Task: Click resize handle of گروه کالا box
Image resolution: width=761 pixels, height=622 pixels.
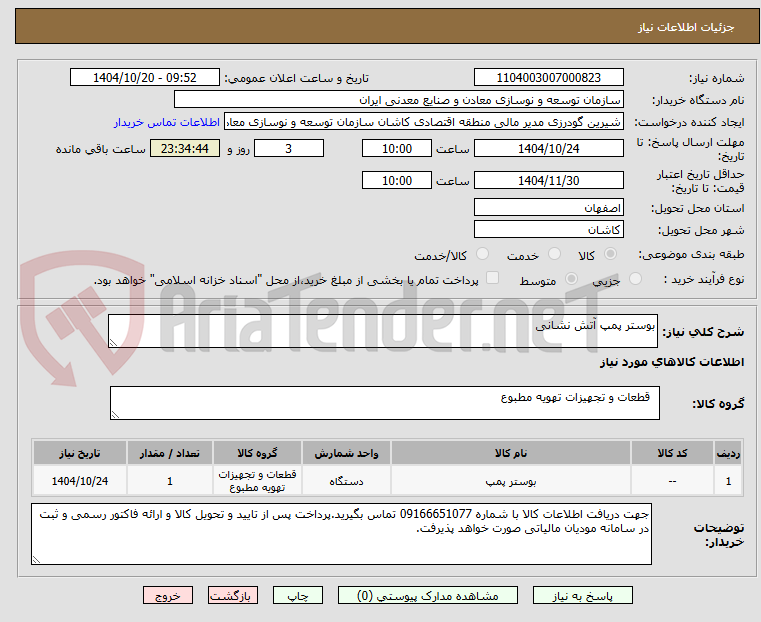Action: pos(115,414)
